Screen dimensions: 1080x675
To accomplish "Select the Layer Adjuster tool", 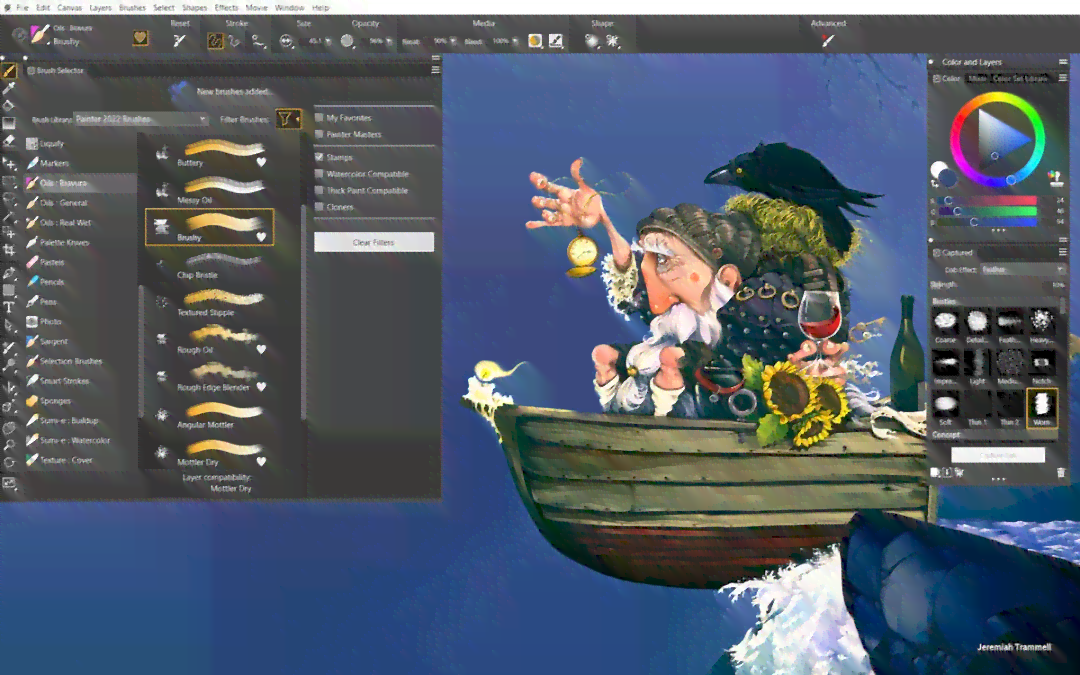I will [x=8, y=163].
